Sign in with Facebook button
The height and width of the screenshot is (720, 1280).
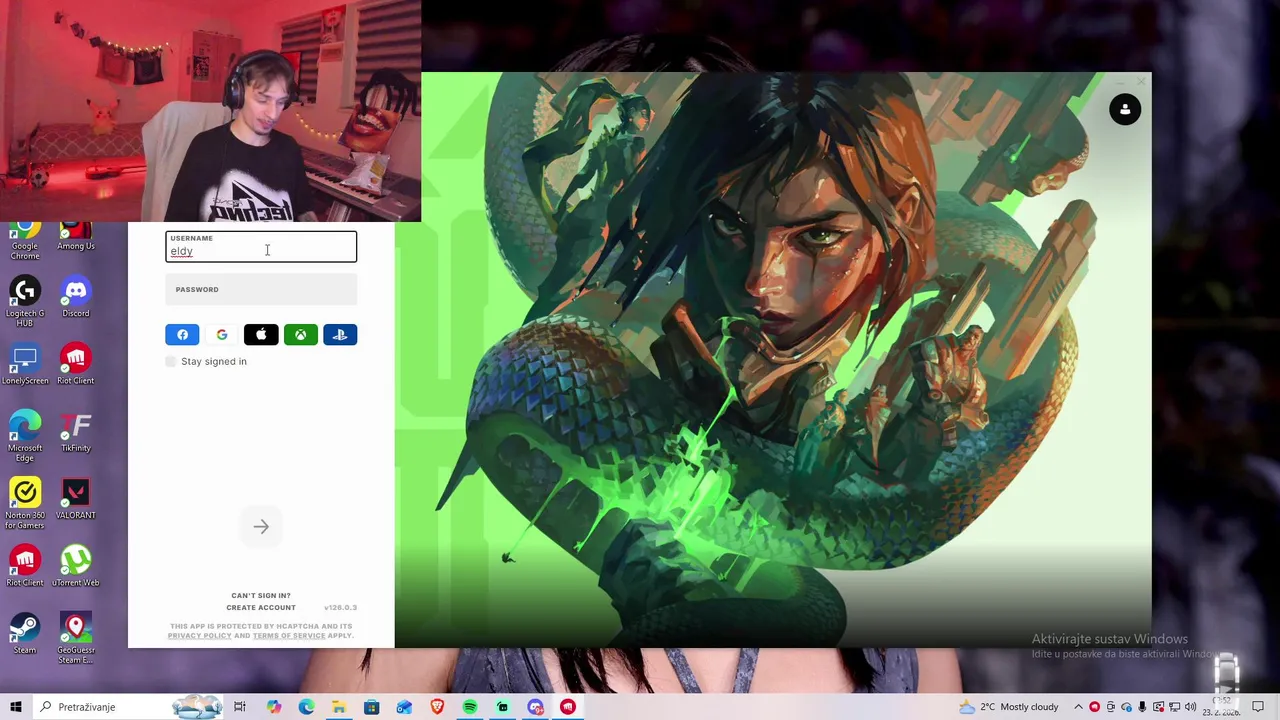tap(182, 335)
